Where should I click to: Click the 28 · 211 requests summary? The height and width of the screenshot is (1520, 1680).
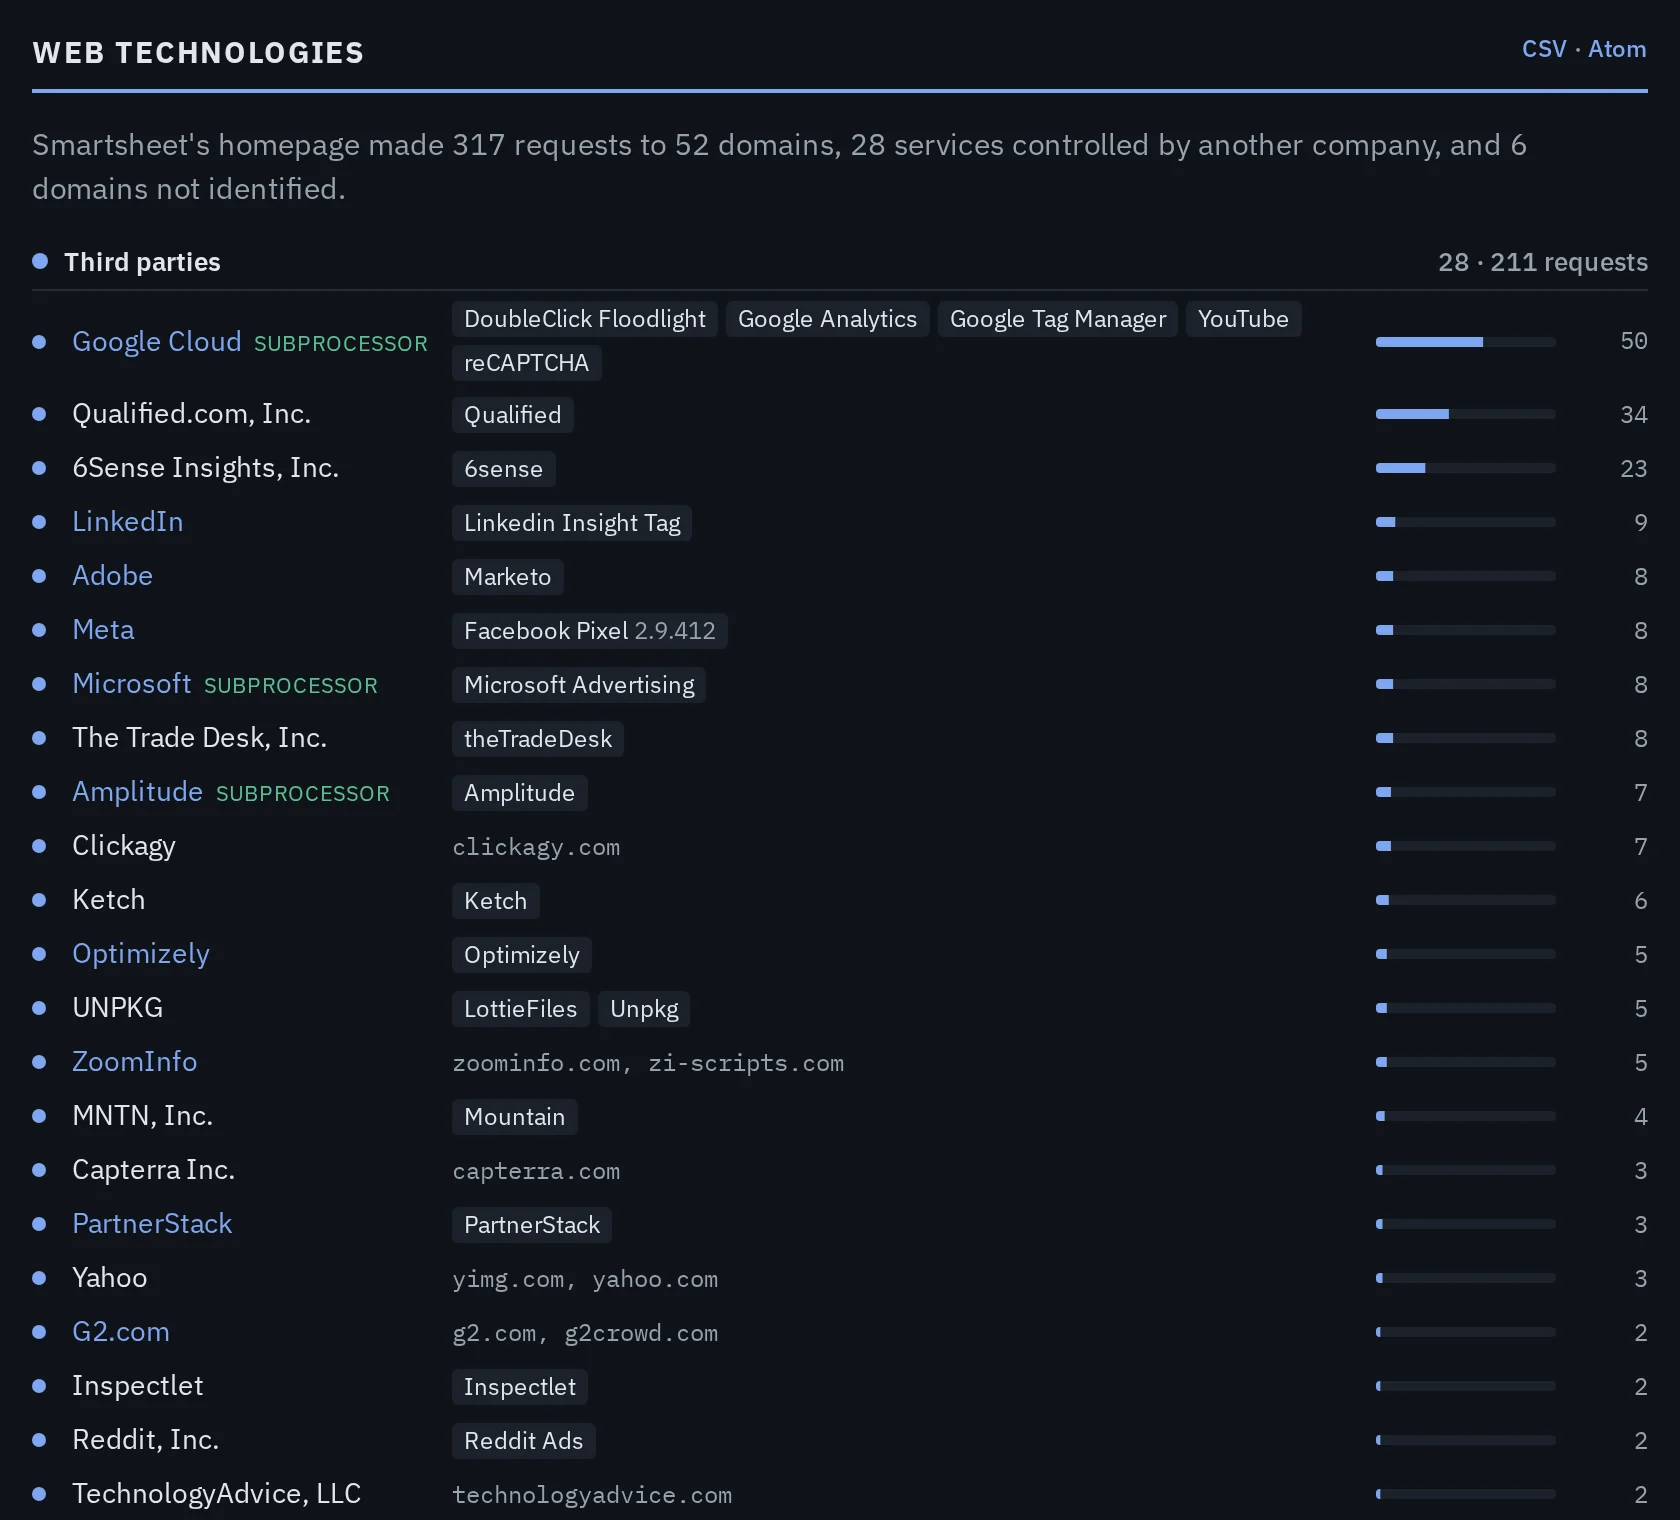point(1543,262)
